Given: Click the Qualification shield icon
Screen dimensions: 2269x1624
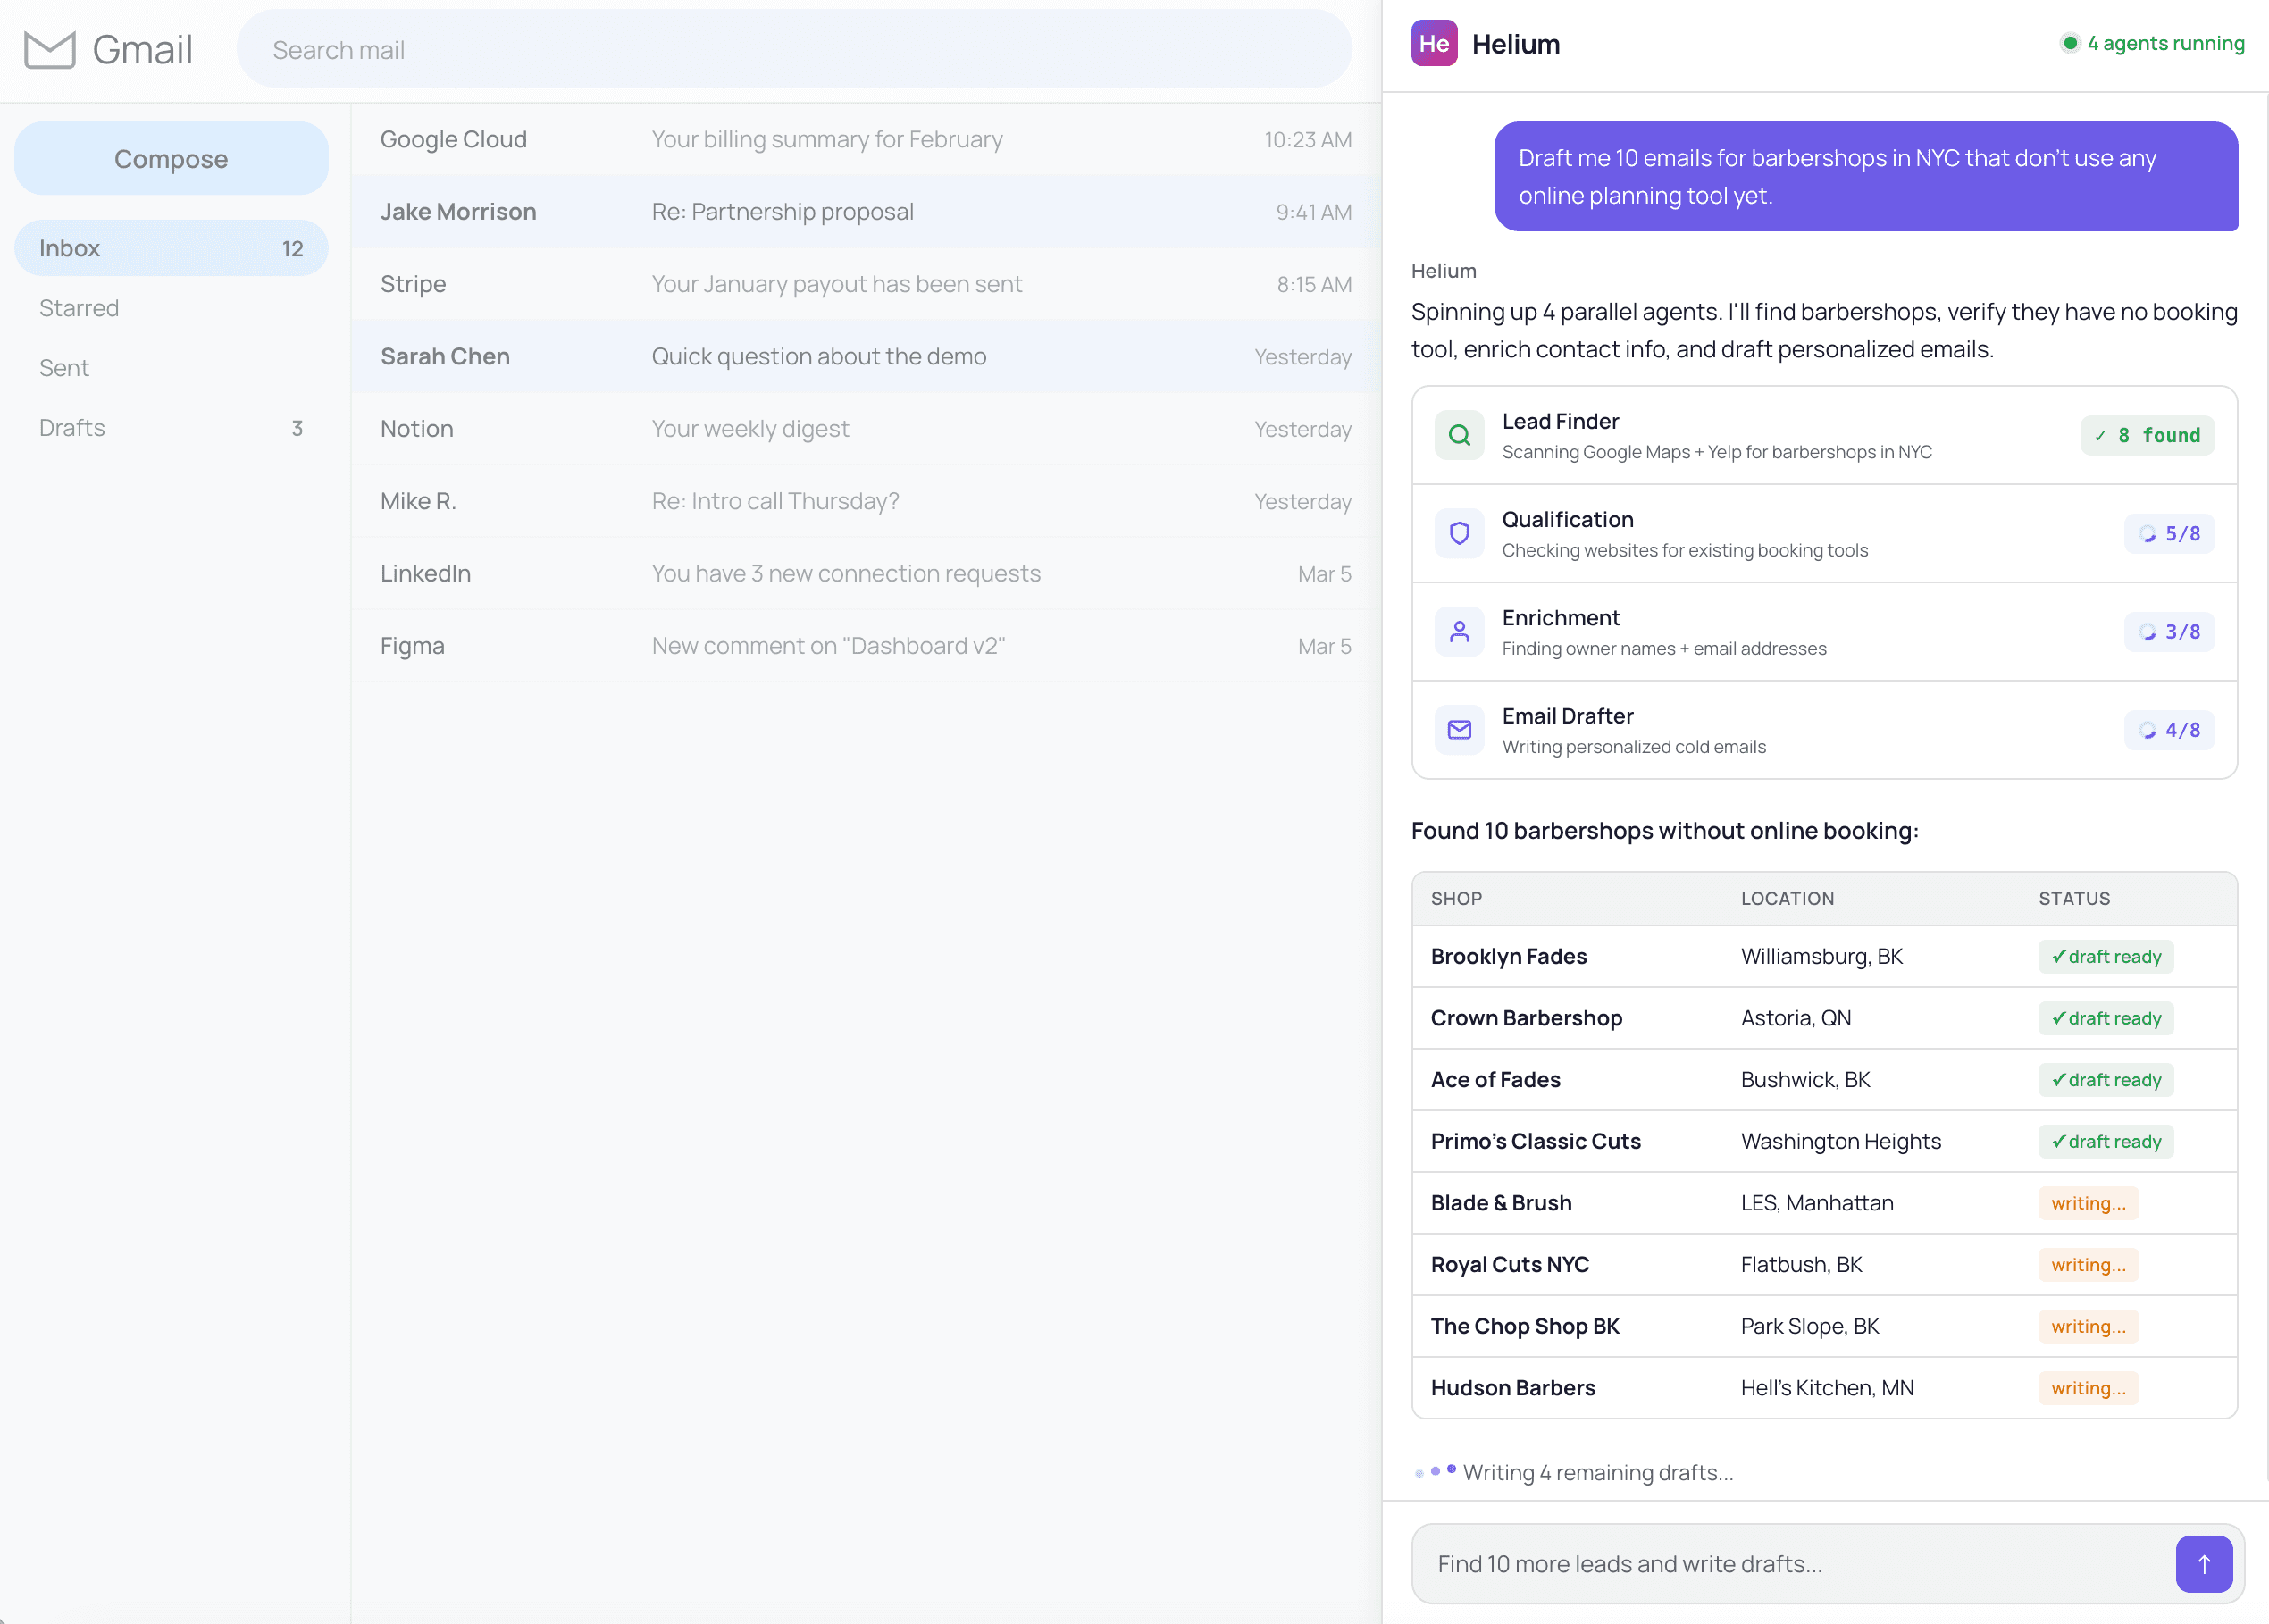Looking at the screenshot, I should (1459, 533).
